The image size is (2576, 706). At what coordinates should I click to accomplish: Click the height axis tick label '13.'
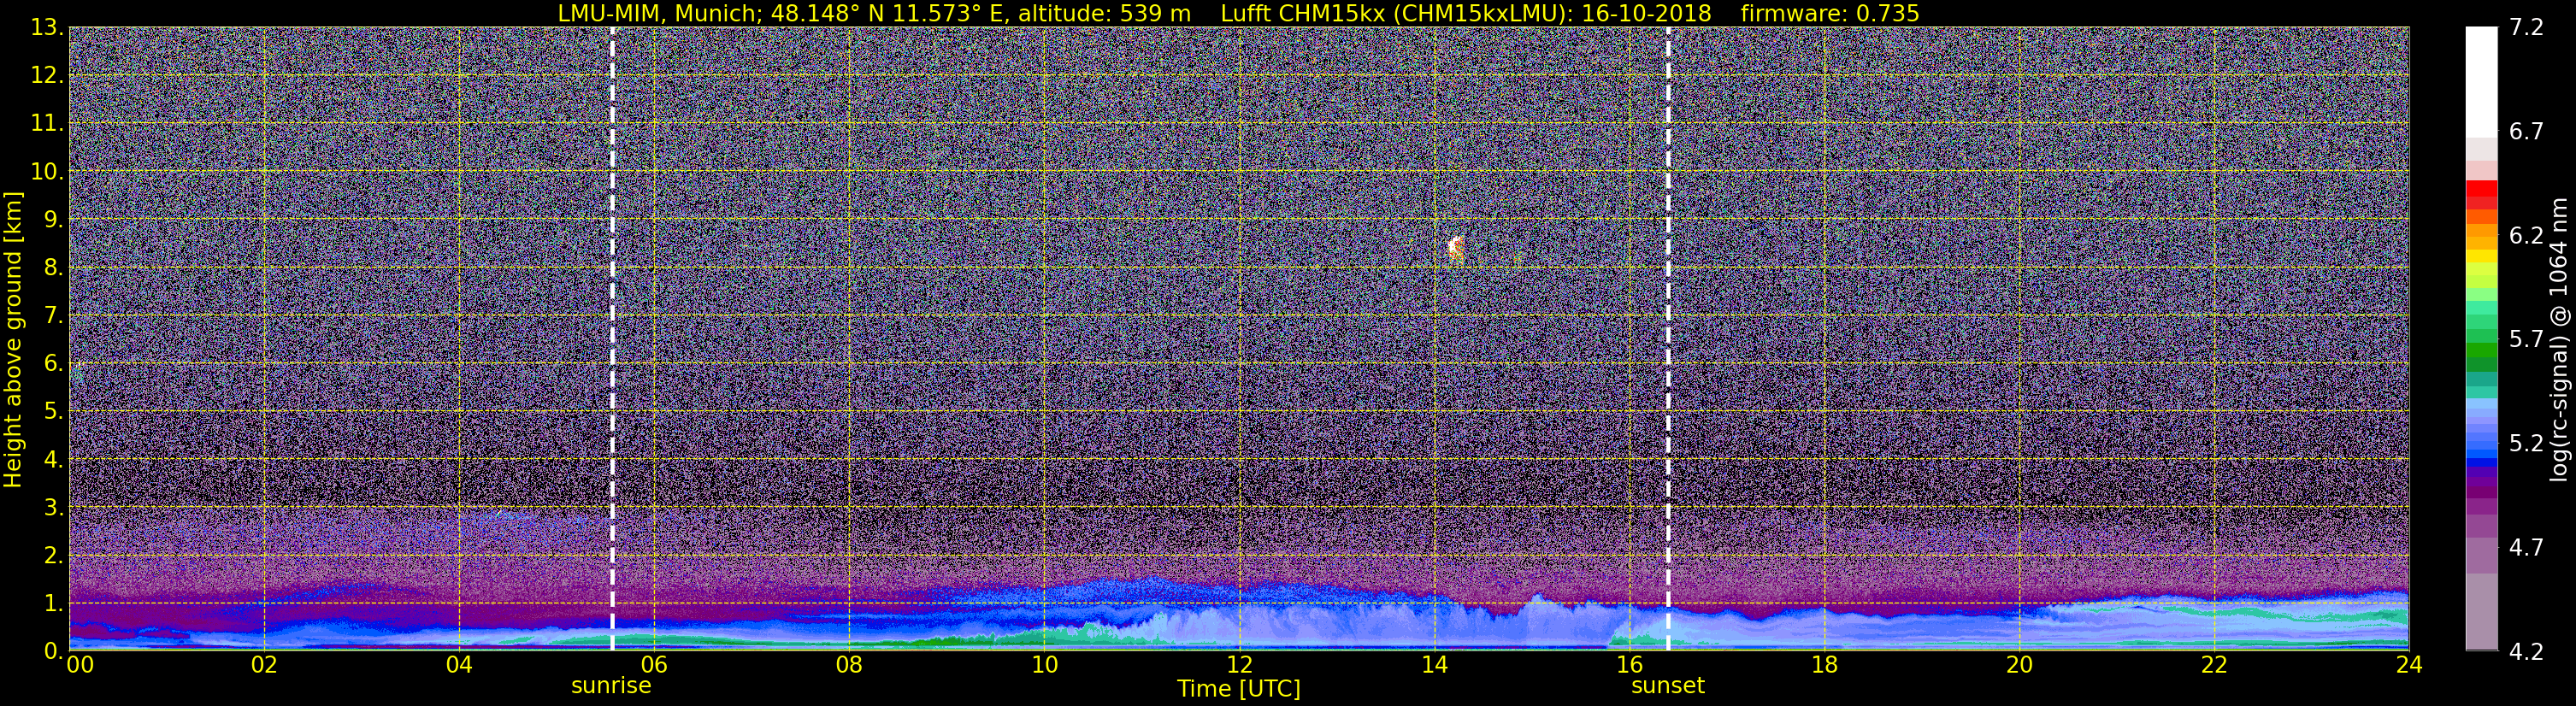pos(47,28)
